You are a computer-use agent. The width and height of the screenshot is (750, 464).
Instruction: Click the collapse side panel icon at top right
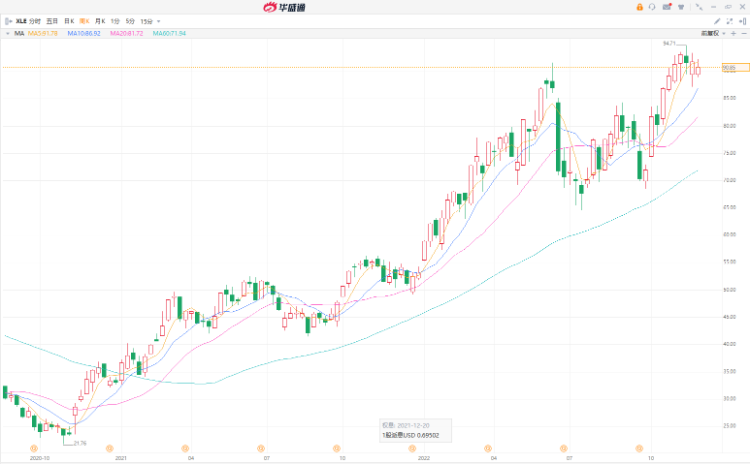pos(741,20)
